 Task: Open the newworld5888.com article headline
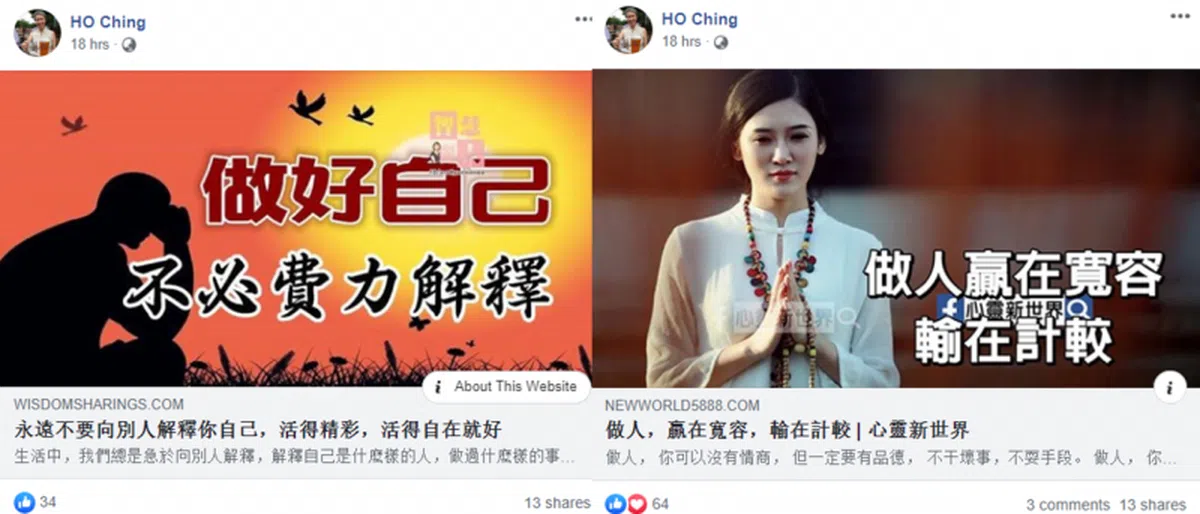[788, 430]
